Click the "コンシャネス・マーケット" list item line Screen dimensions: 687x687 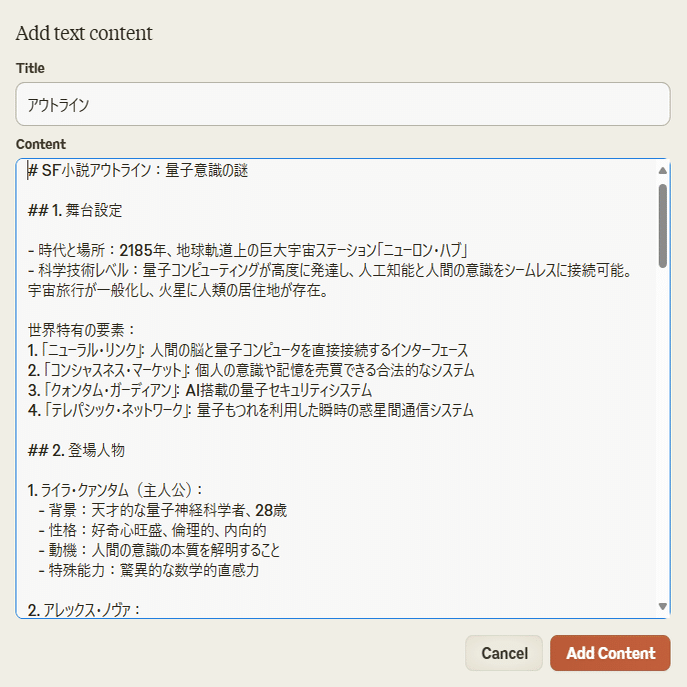[x=250, y=370]
